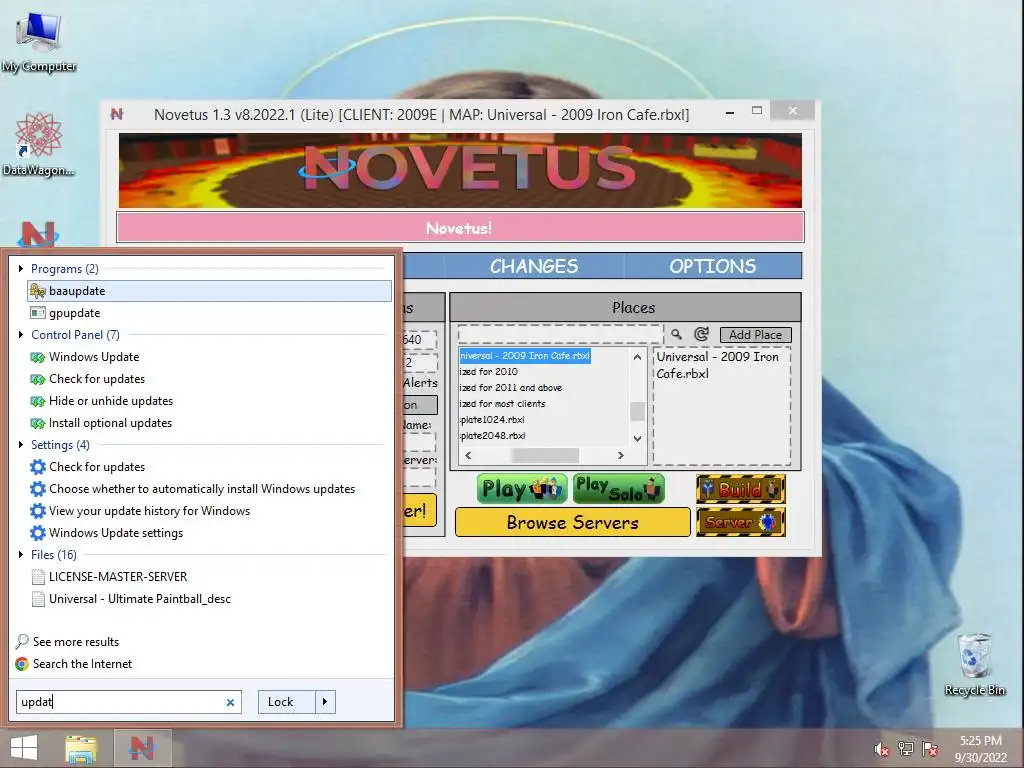Click the Add Place button
The image size is (1024, 768).
(756, 334)
